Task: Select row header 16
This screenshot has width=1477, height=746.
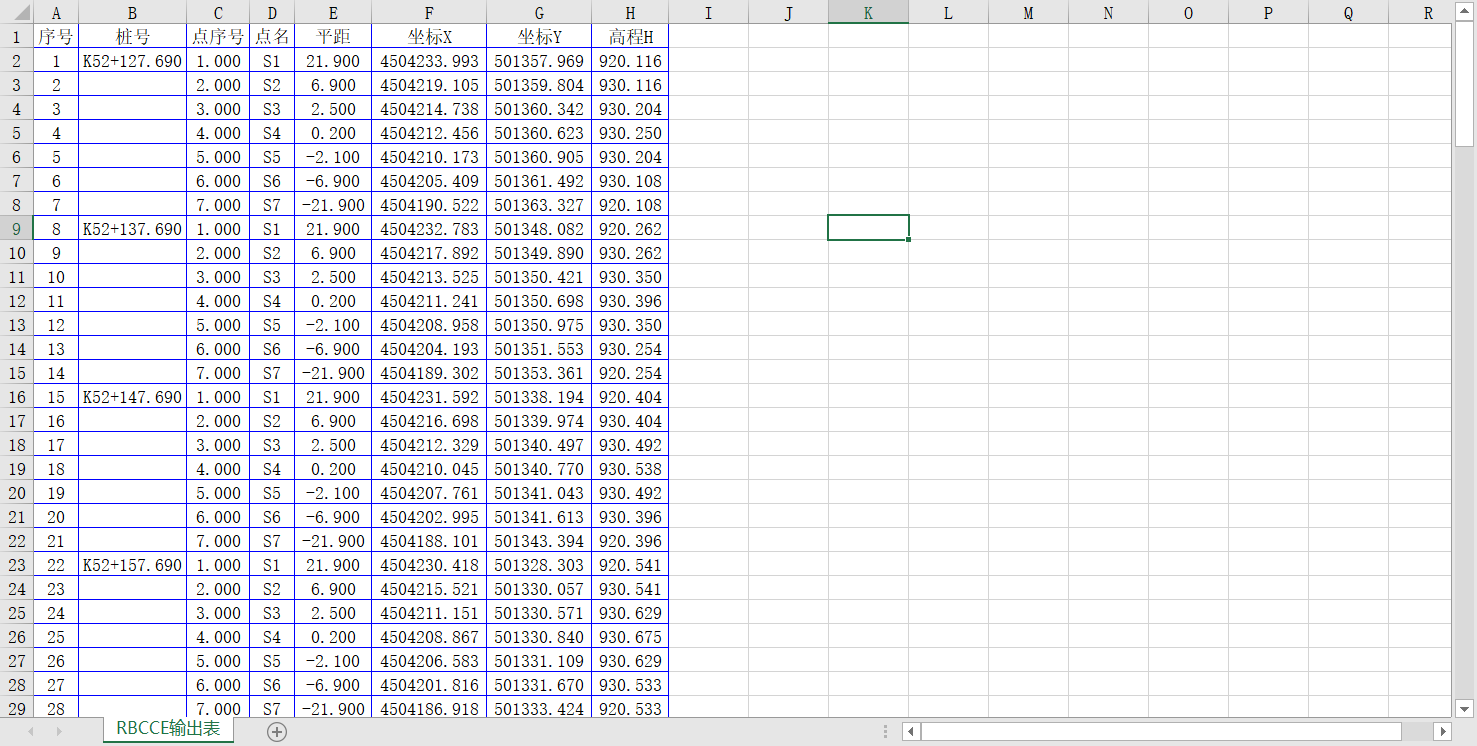Action: (x=17, y=397)
